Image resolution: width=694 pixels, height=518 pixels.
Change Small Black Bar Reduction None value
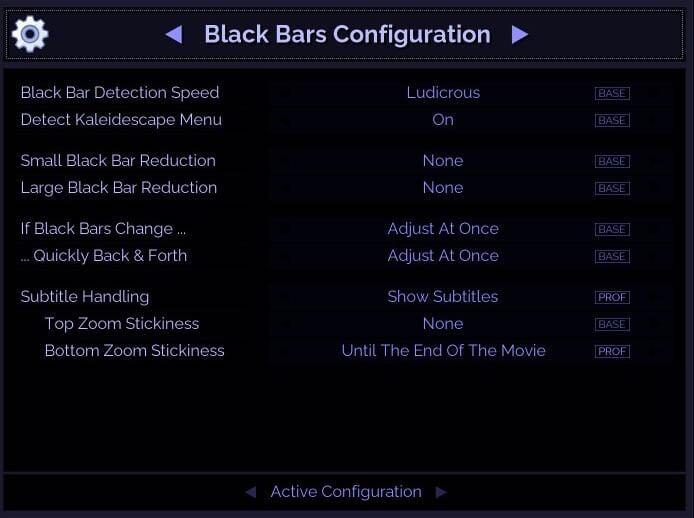pyautogui.click(x=443, y=161)
